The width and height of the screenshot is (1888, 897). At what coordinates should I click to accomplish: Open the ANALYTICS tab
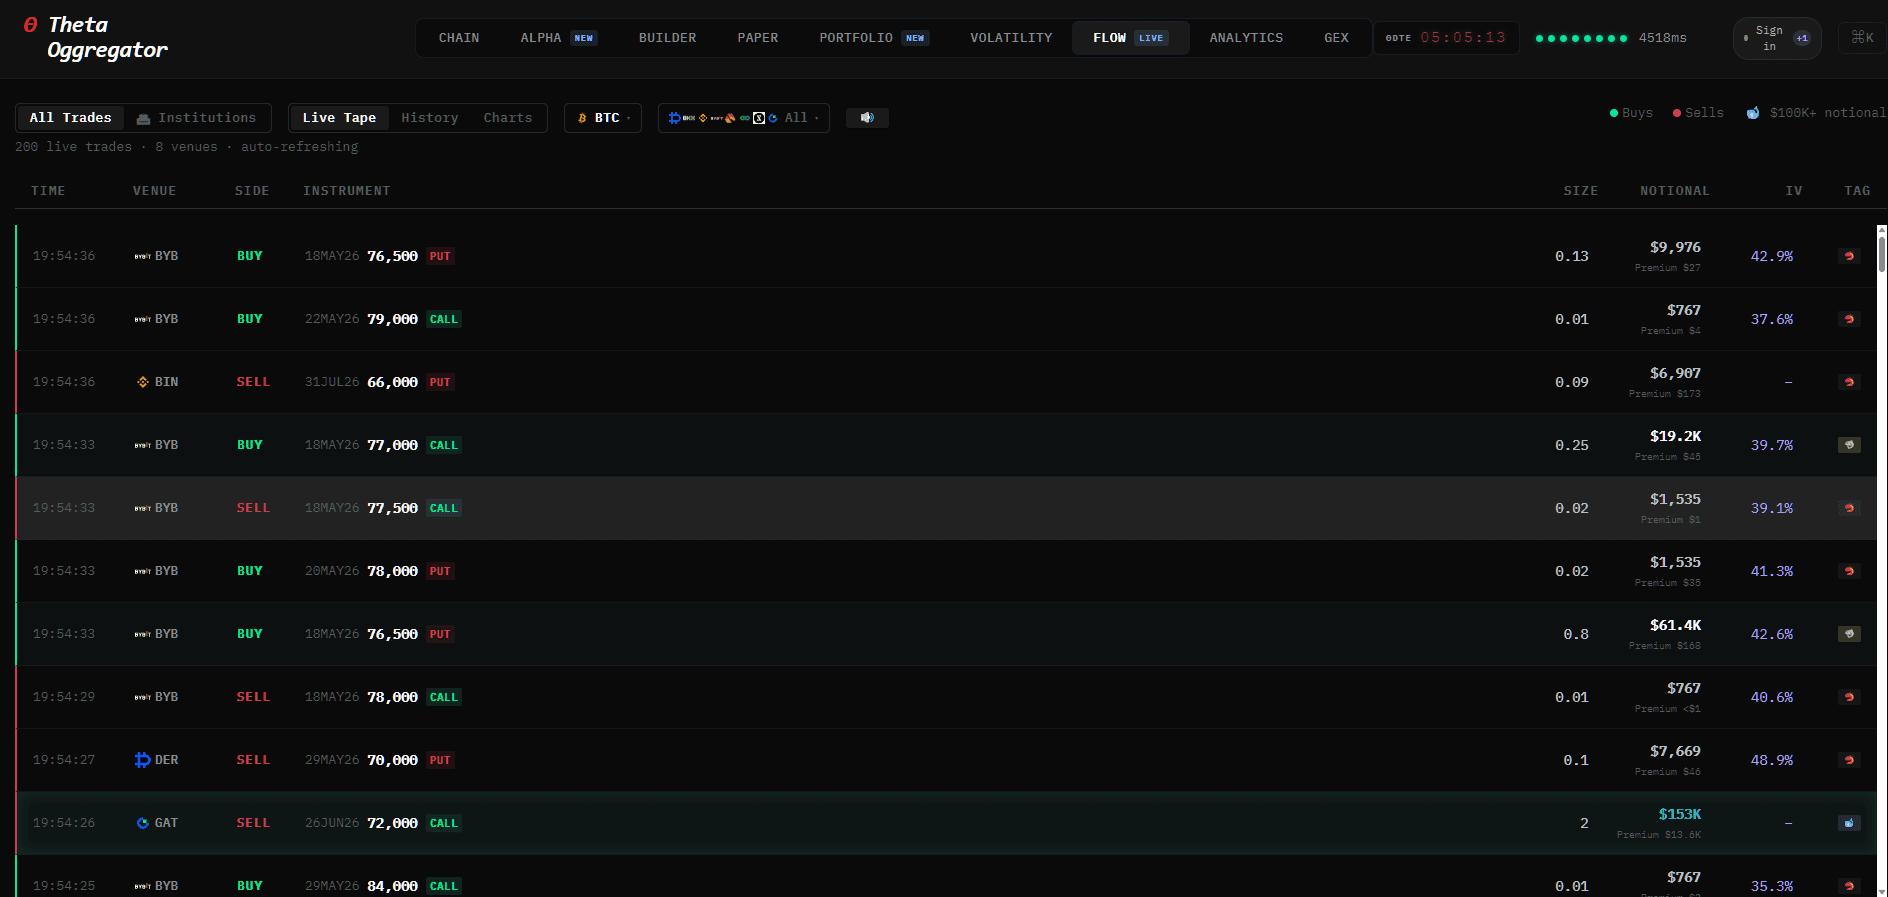point(1246,38)
